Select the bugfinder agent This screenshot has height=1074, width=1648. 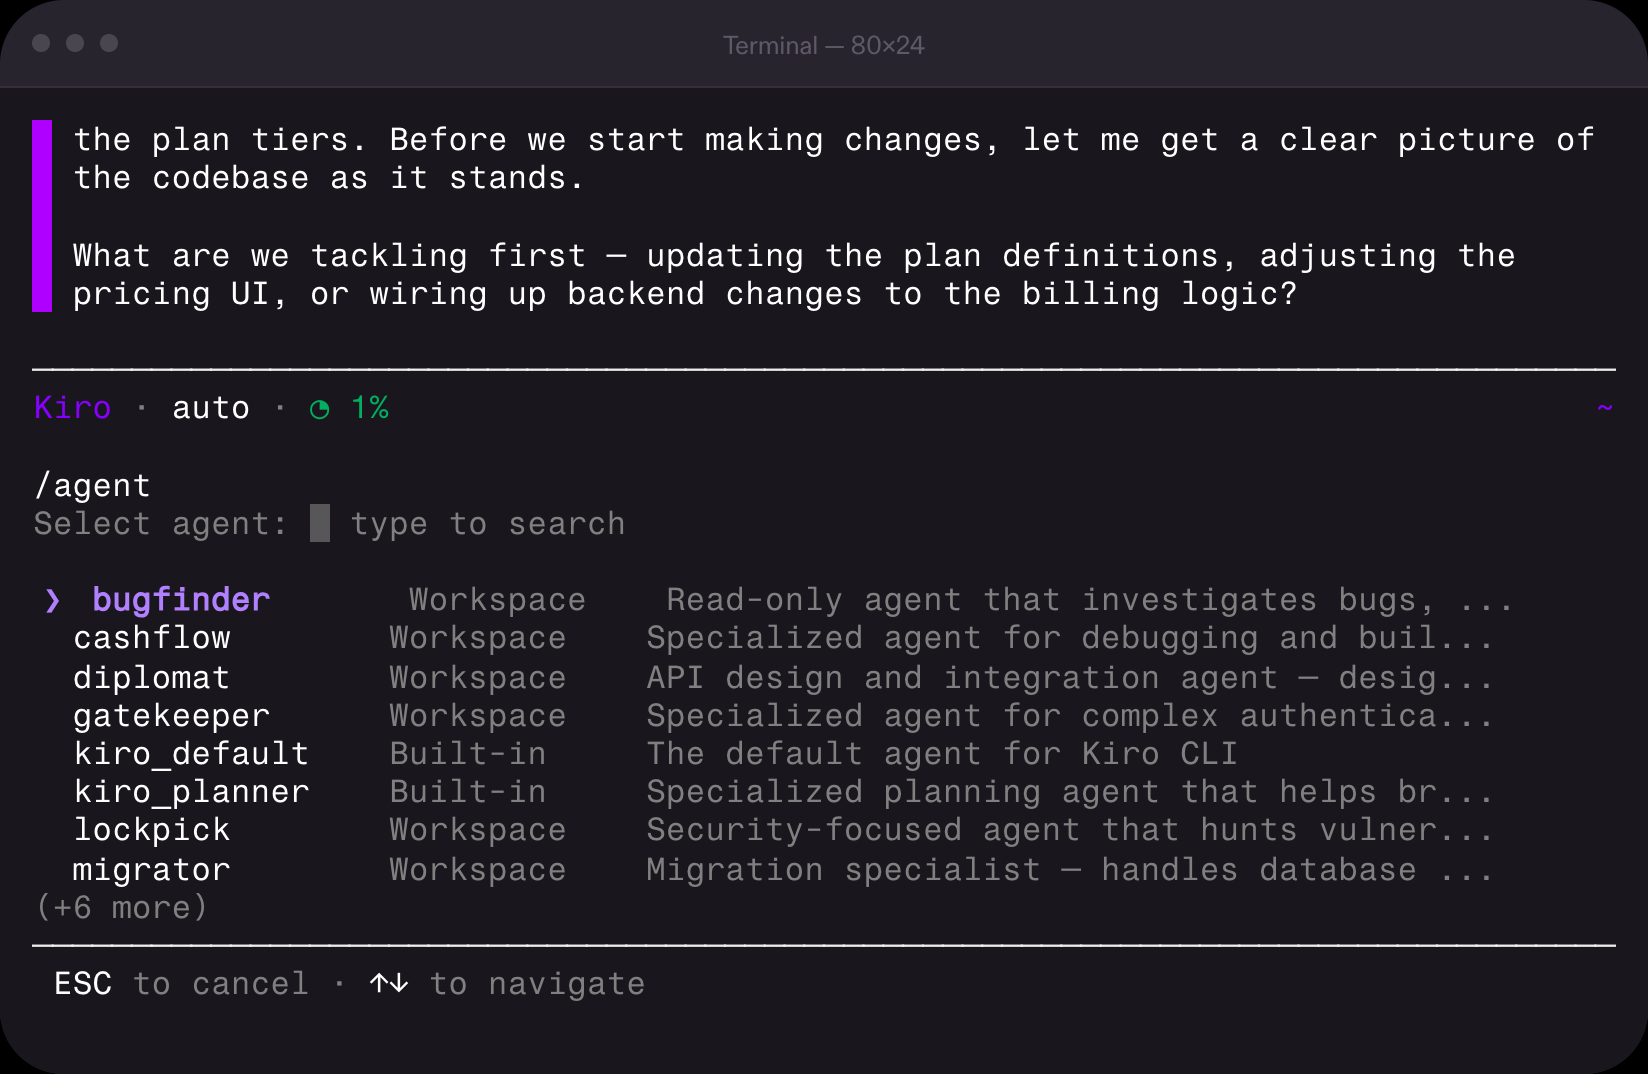click(x=181, y=600)
